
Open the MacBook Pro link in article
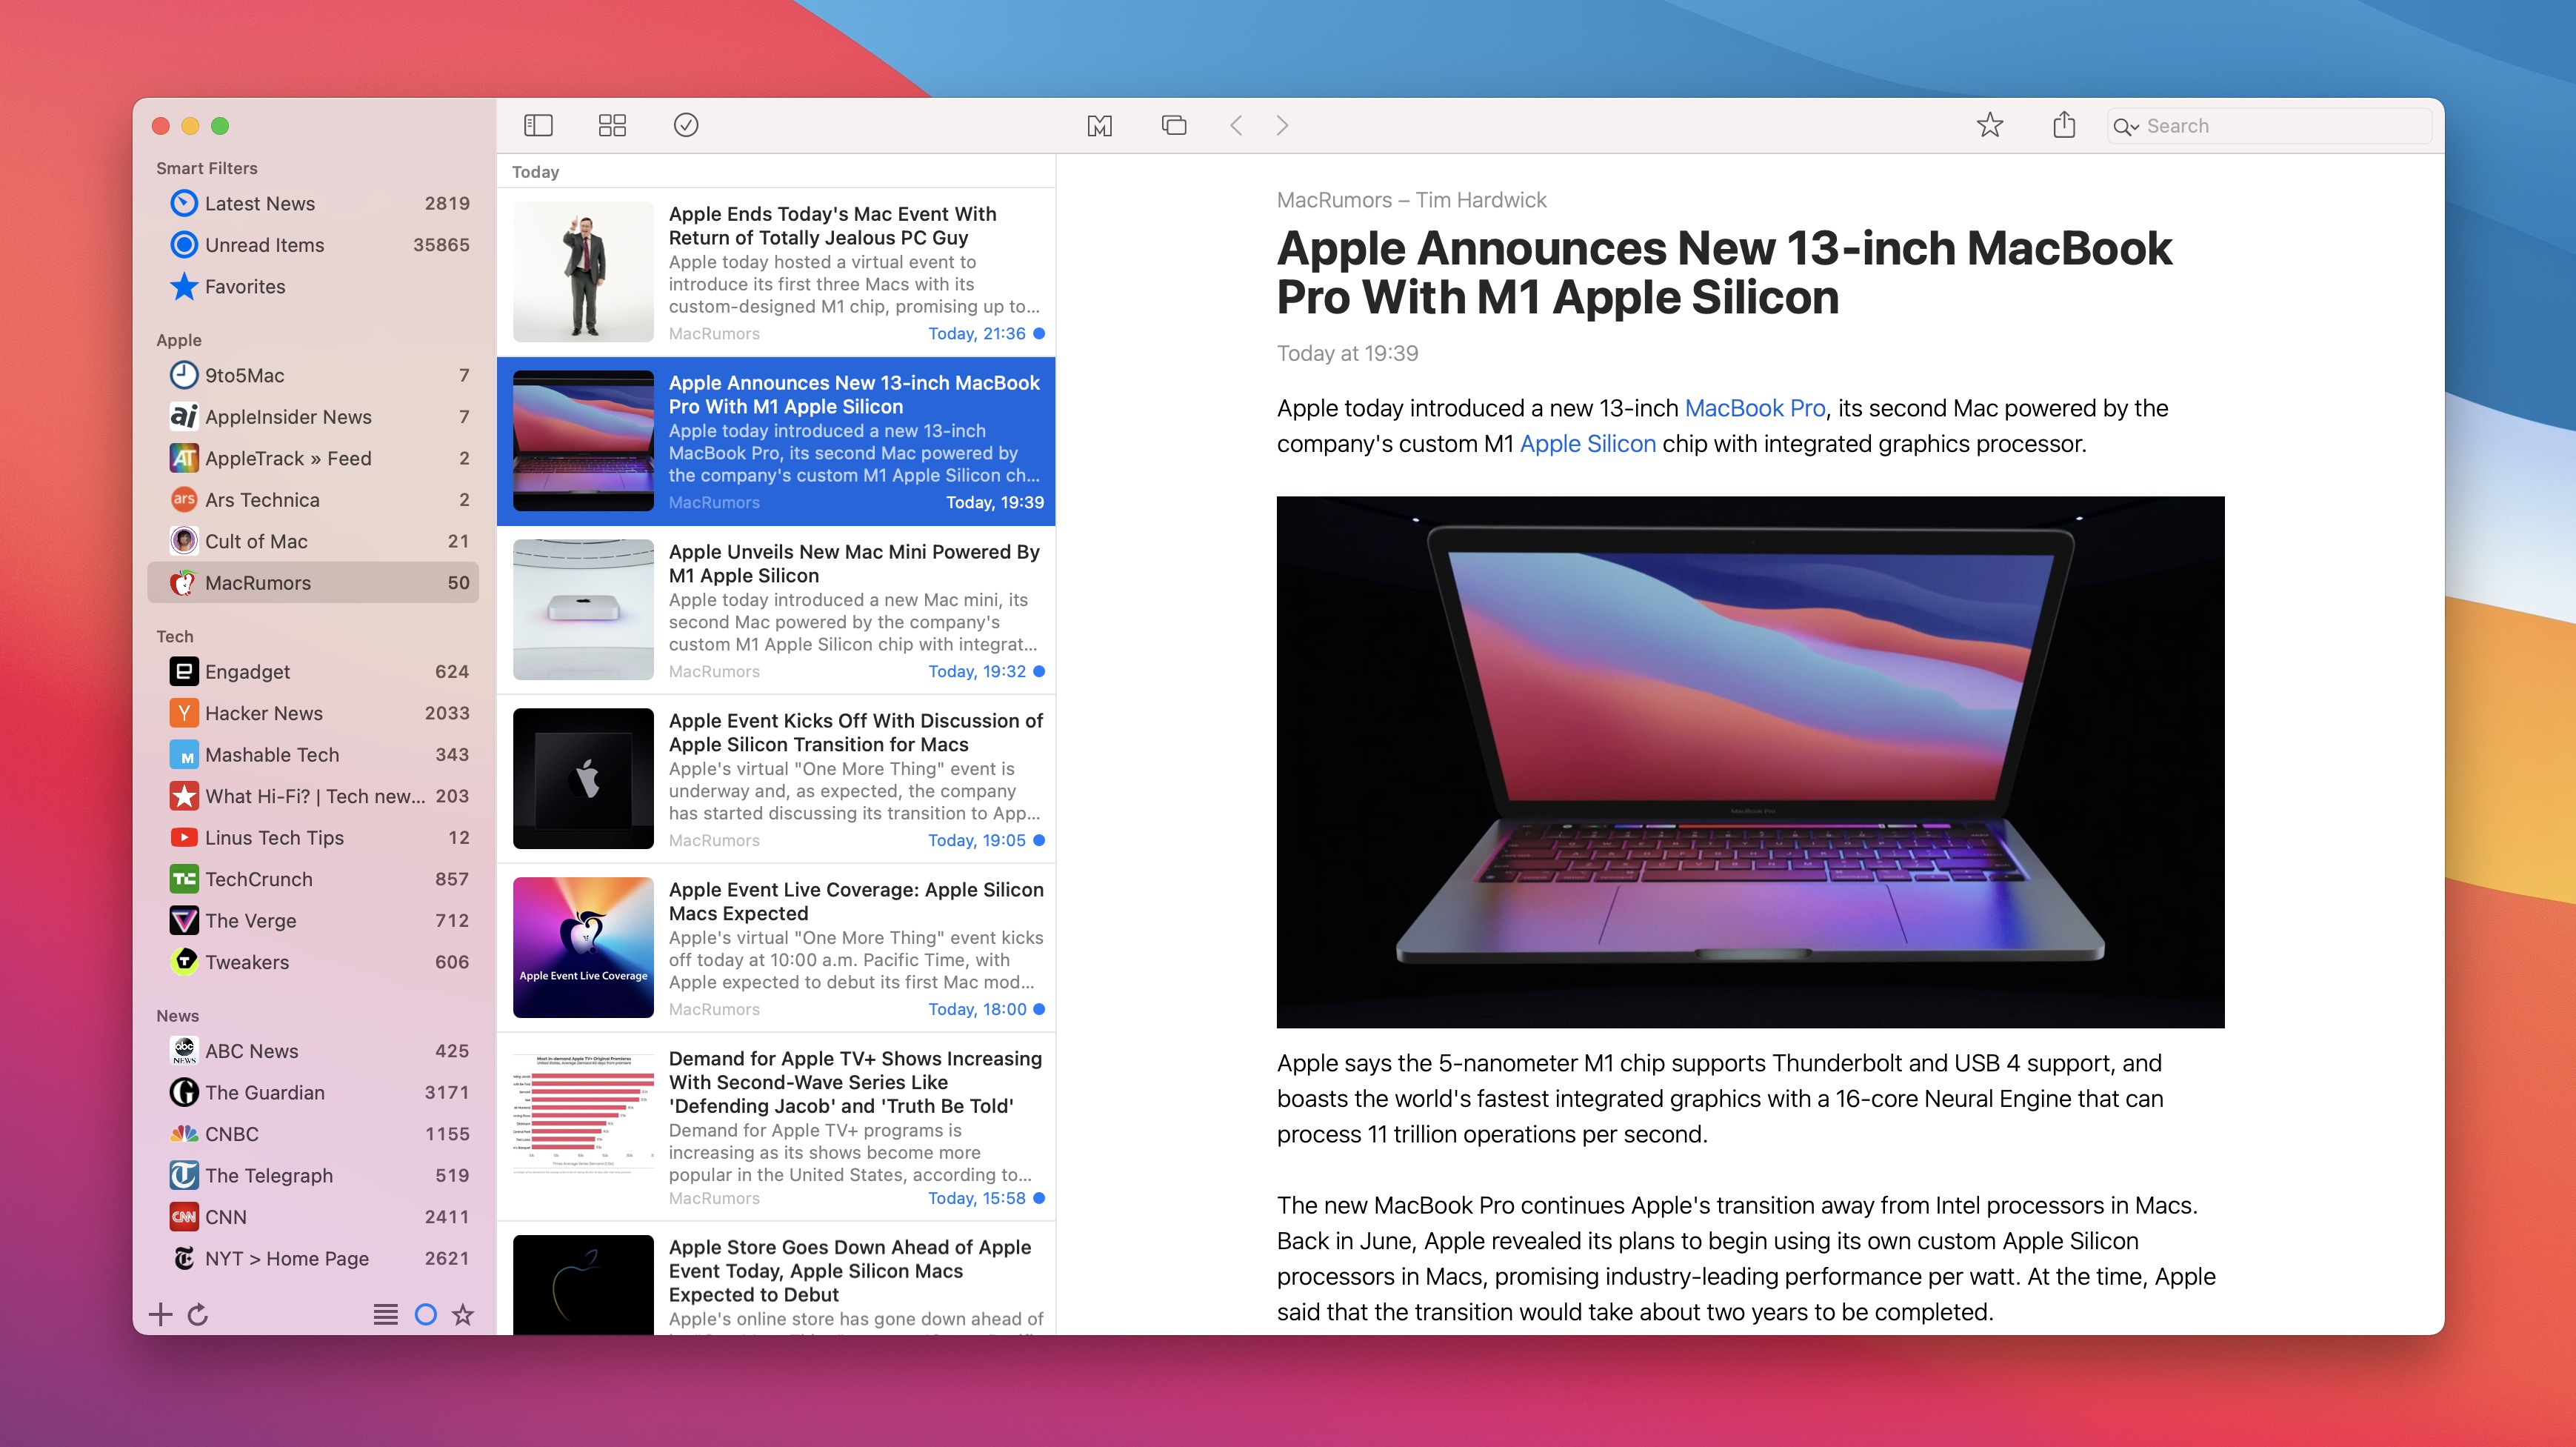pyautogui.click(x=1755, y=409)
